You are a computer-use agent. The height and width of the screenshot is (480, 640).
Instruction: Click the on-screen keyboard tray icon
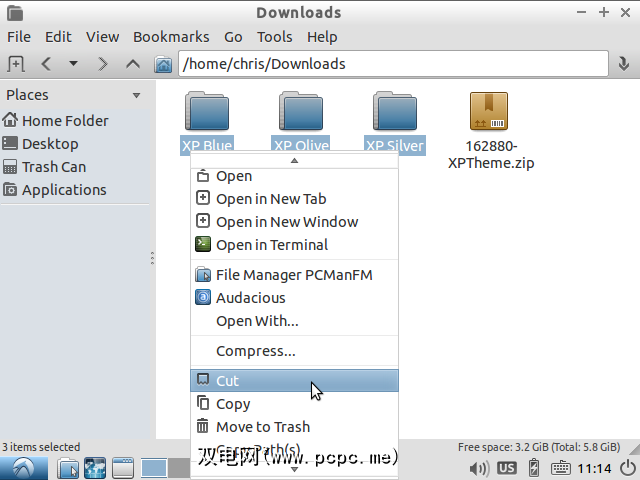560,468
